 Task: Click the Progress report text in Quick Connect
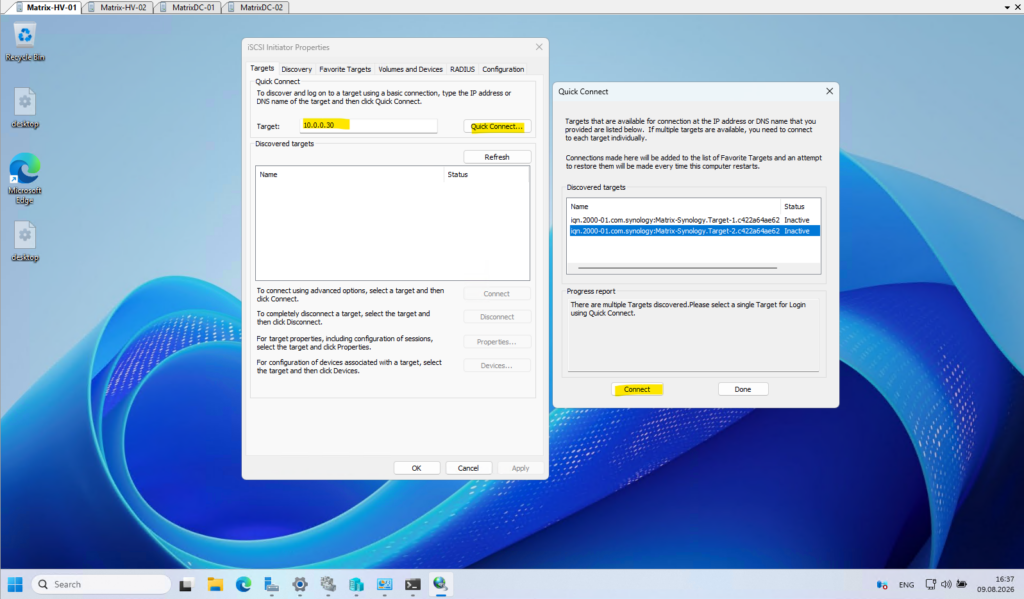(x=688, y=309)
